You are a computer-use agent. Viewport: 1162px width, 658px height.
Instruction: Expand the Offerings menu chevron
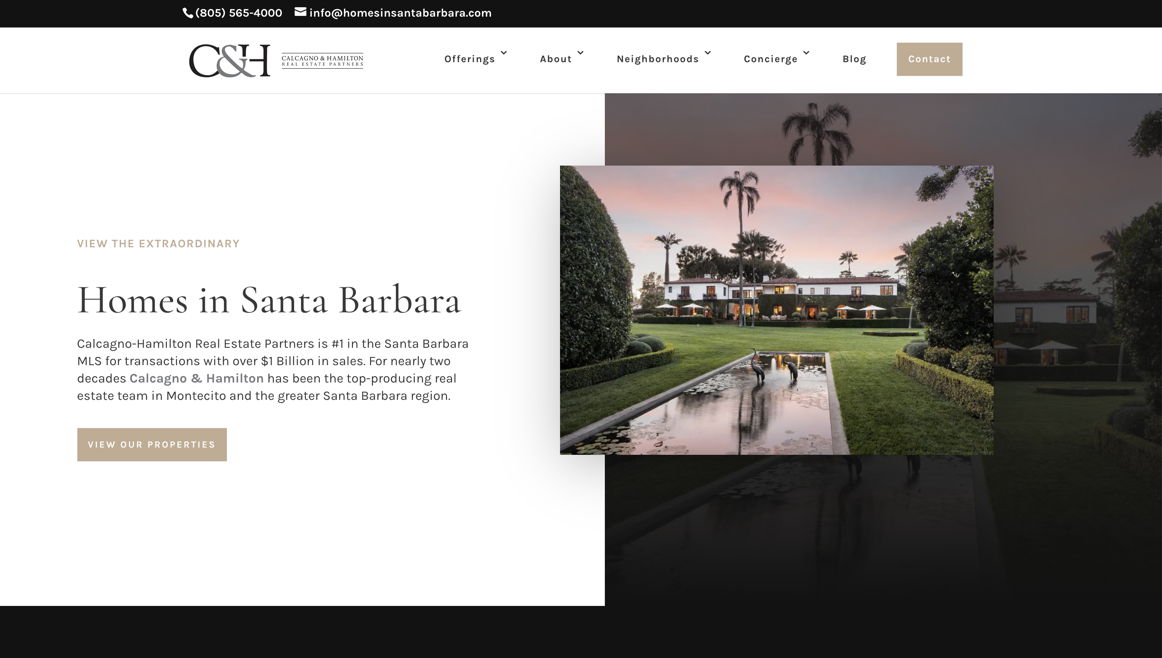tap(504, 53)
